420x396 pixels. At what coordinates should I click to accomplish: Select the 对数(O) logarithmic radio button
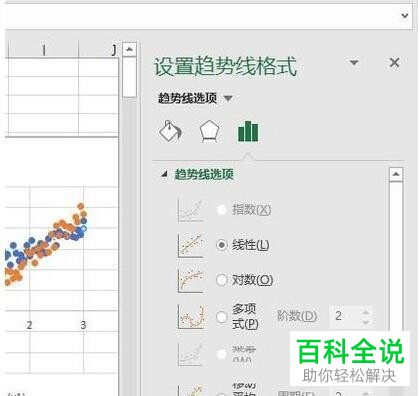pyautogui.click(x=222, y=280)
